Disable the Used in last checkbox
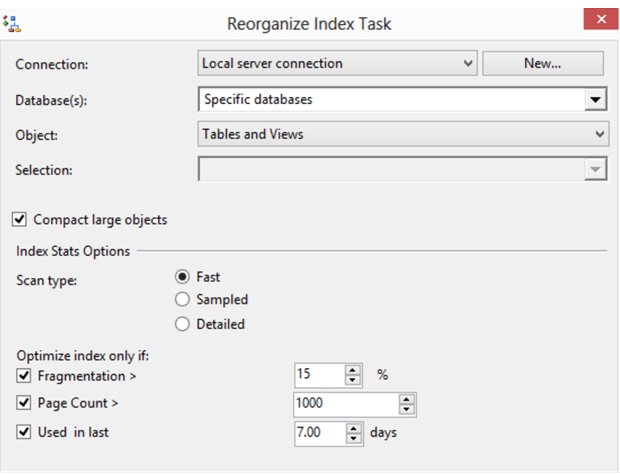 pyautogui.click(x=24, y=432)
